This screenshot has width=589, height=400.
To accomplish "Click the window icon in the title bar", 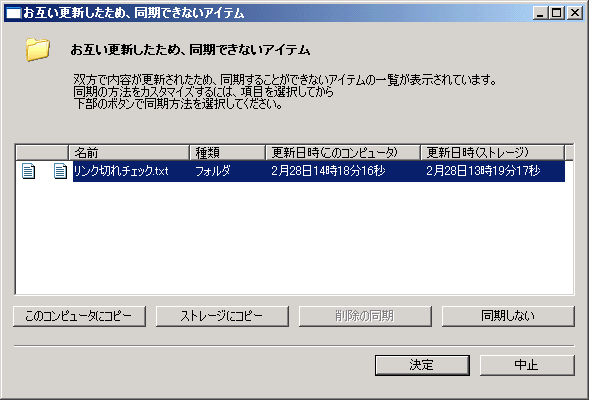I will 14,14.
